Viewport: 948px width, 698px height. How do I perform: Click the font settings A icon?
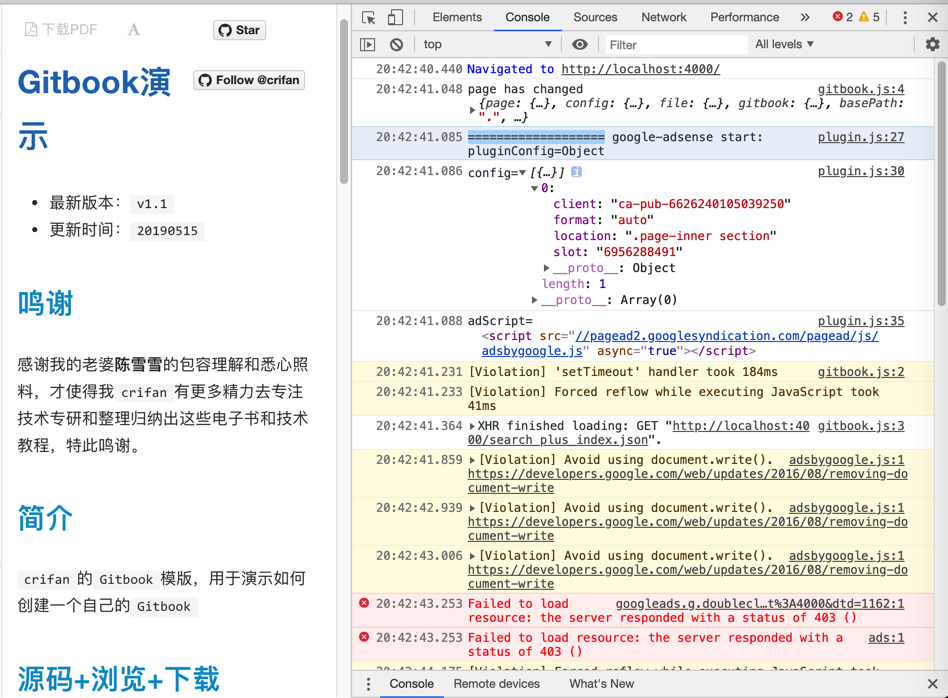(134, 30)
